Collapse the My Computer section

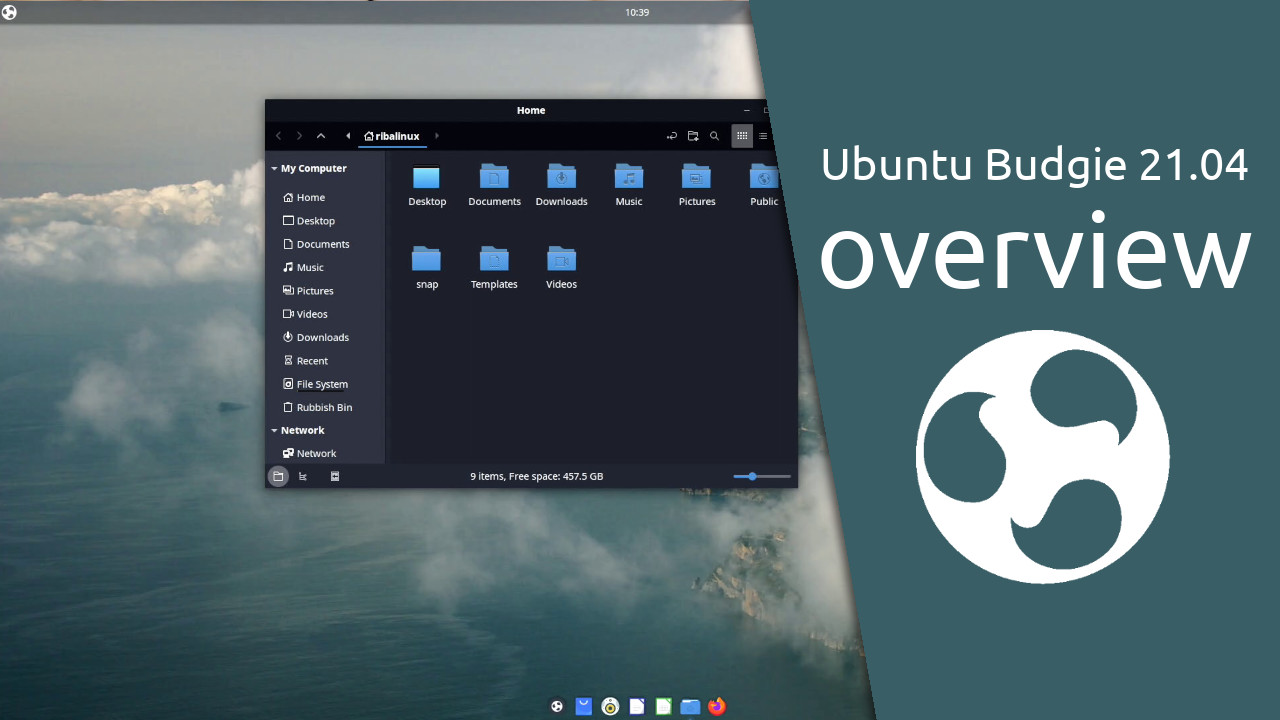coord(274,169)
